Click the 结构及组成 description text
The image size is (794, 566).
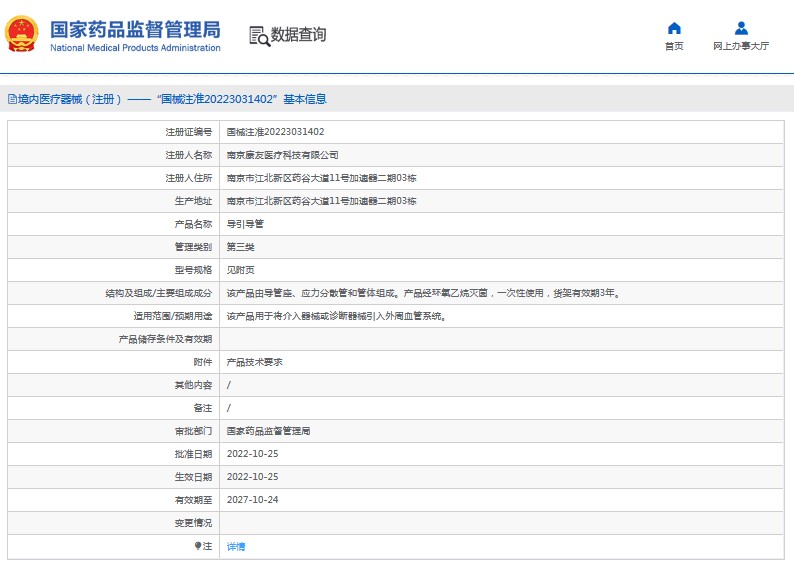click(x=423, y=293)
